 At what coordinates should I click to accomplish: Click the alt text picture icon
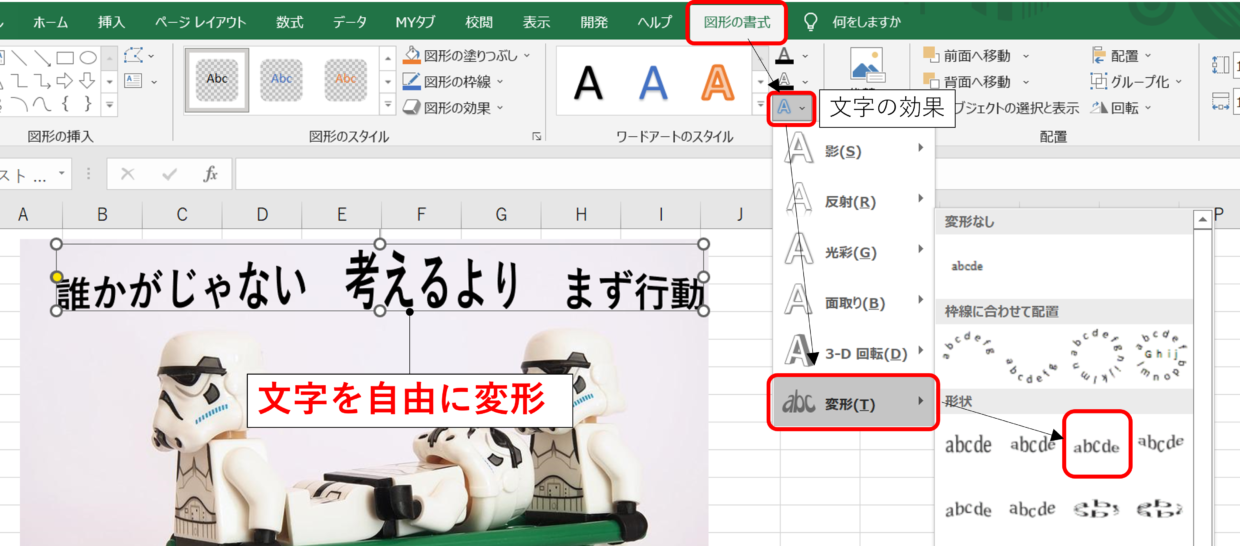(866, 64)
